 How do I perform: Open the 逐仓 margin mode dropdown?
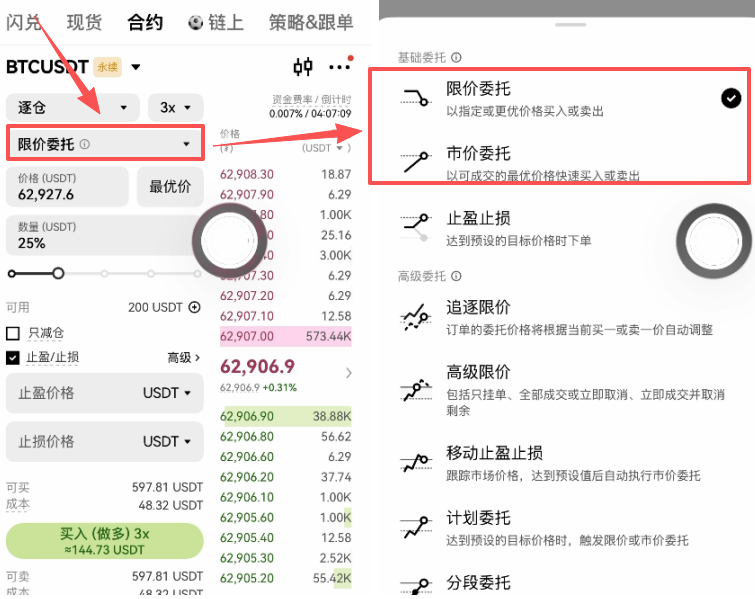tap(73, 107)
